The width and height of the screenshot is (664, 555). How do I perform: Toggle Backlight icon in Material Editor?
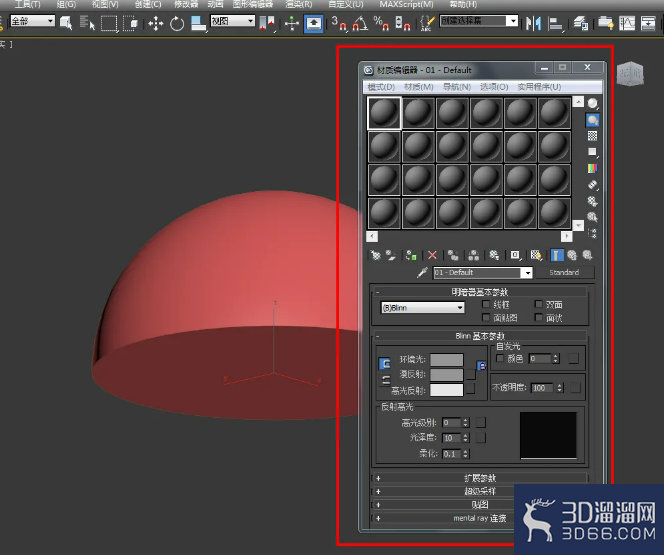[592, 120]
